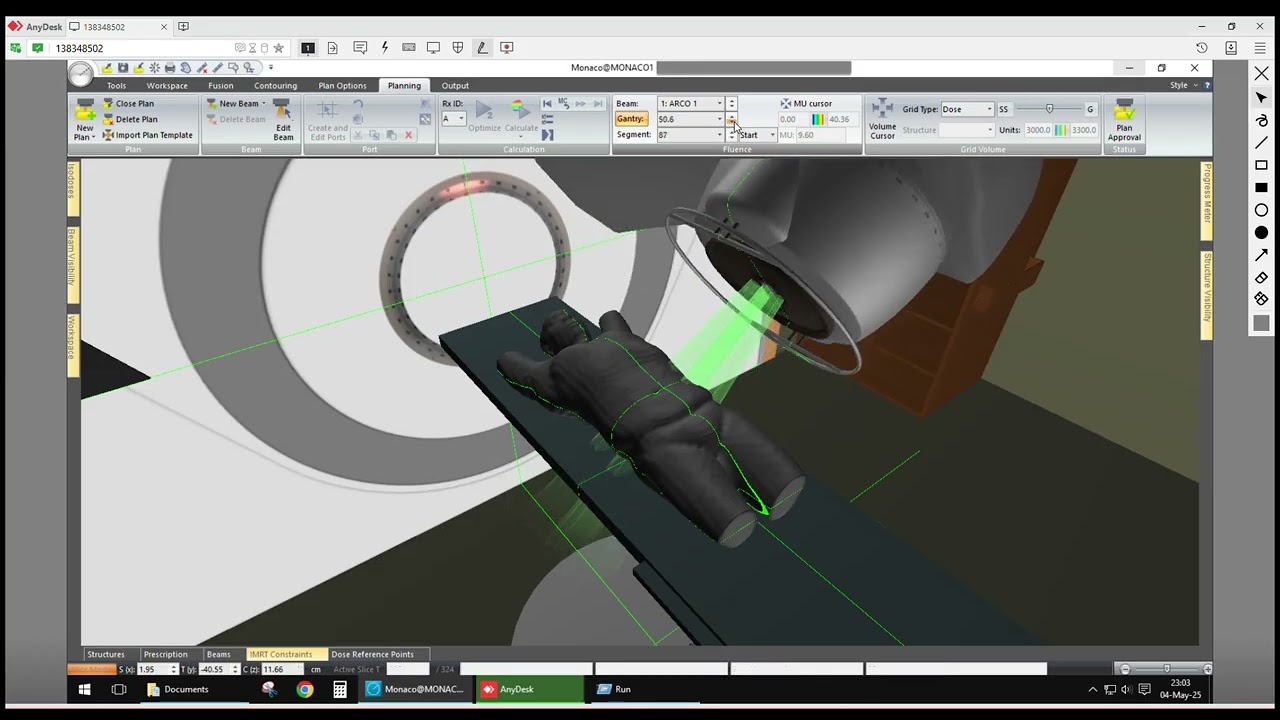This screenshot has width=1280, height=720.
Task: Click the Plan Approval button
Action: coord(1124,120)
